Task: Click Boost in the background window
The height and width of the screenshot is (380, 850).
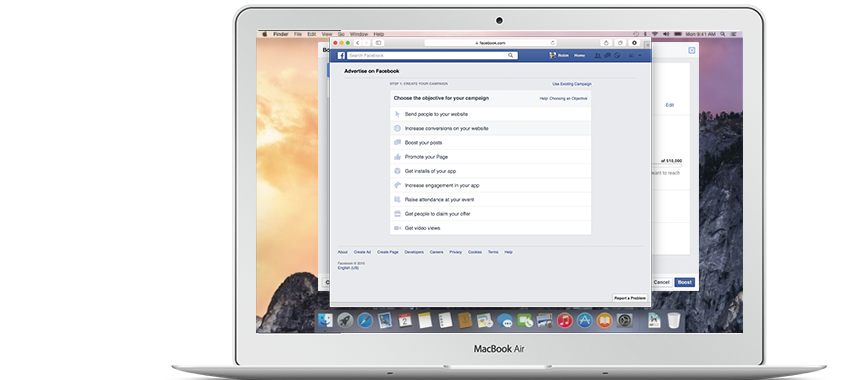Action: (x=685, y=282)
